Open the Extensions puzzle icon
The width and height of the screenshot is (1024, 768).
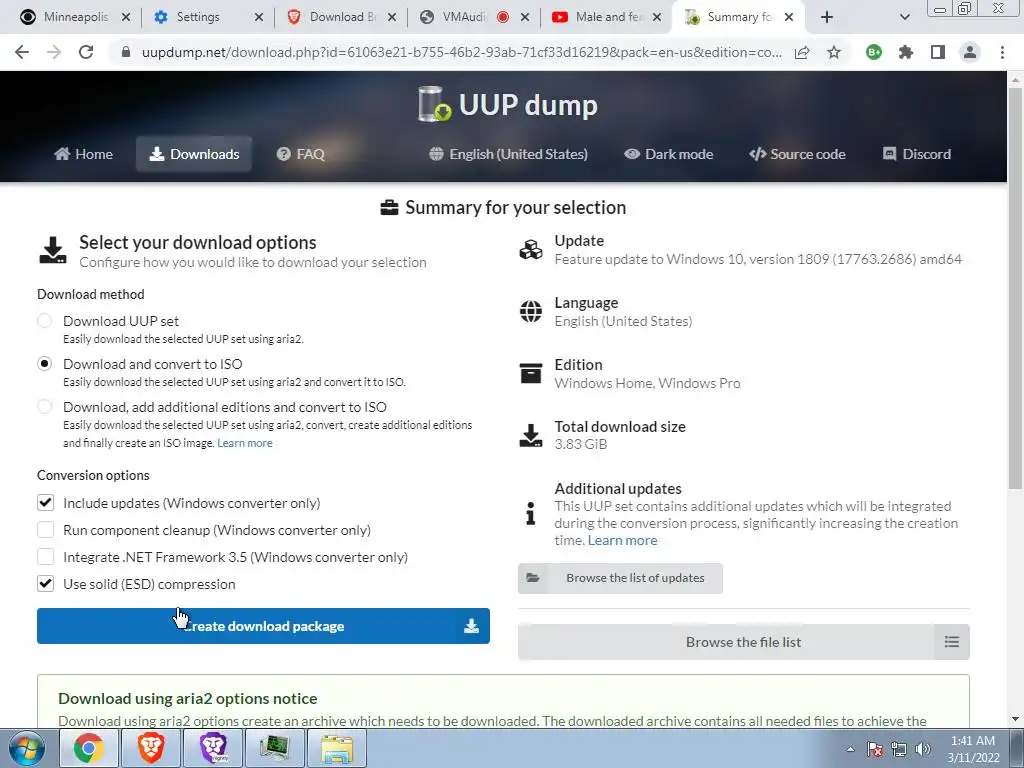pyautogui.click(x=905, y=52)
